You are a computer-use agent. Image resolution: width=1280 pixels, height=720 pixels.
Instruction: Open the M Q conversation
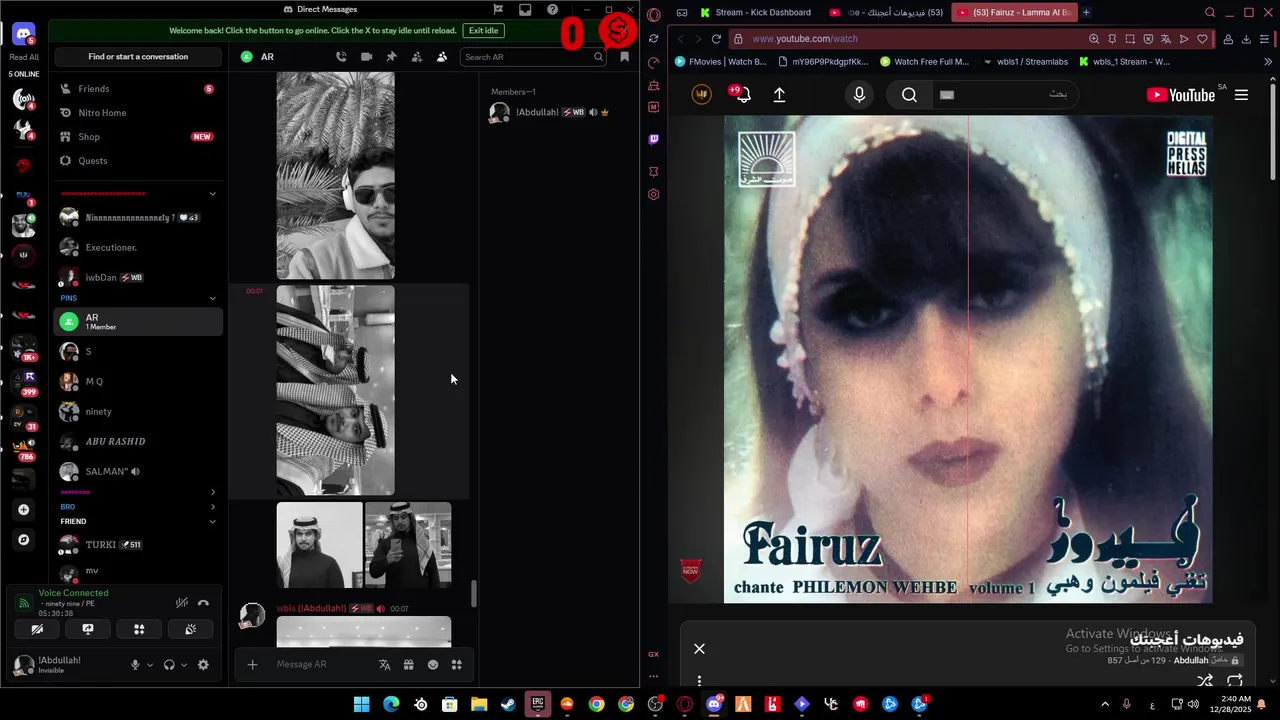[x=138, y=381]
